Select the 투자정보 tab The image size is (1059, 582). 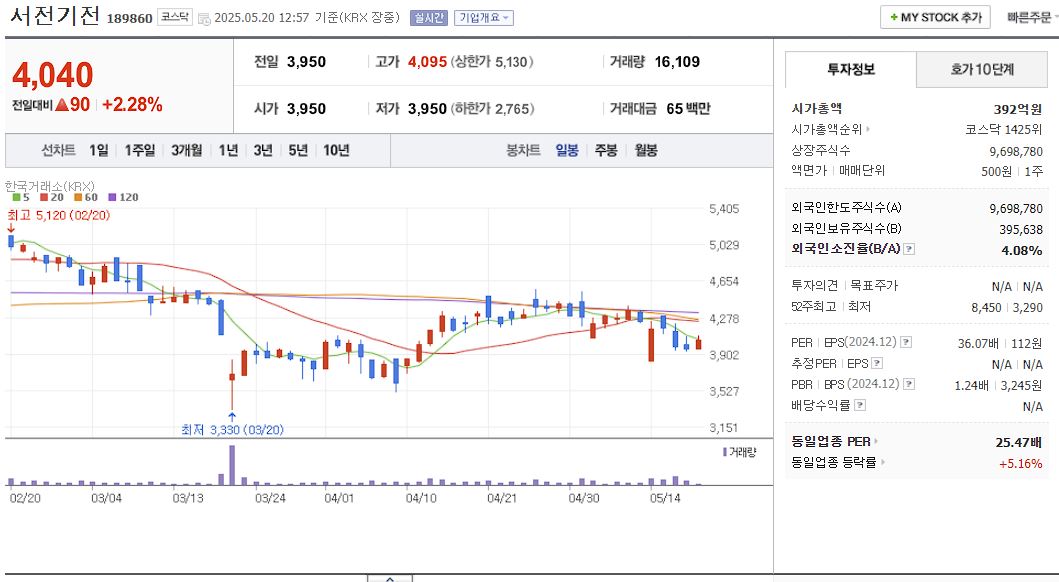(850, 69)
